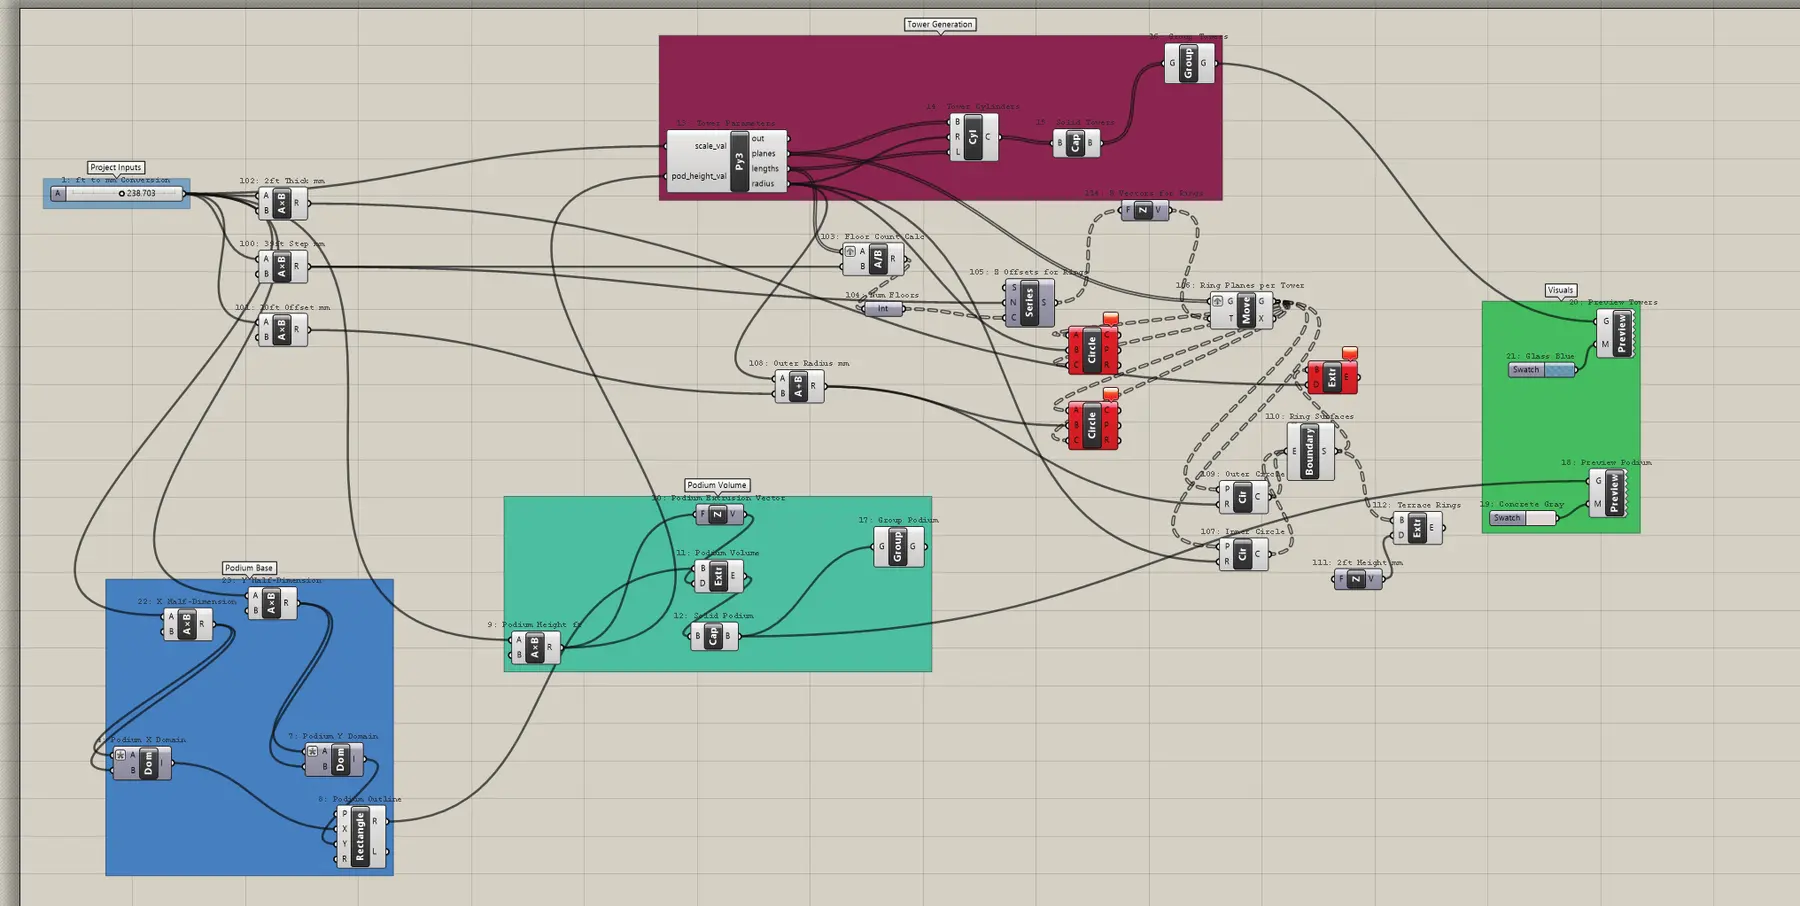Viewport: 1800px width, 906px height.
Task: Select the red Extr error component
Action: [1332, 377]
